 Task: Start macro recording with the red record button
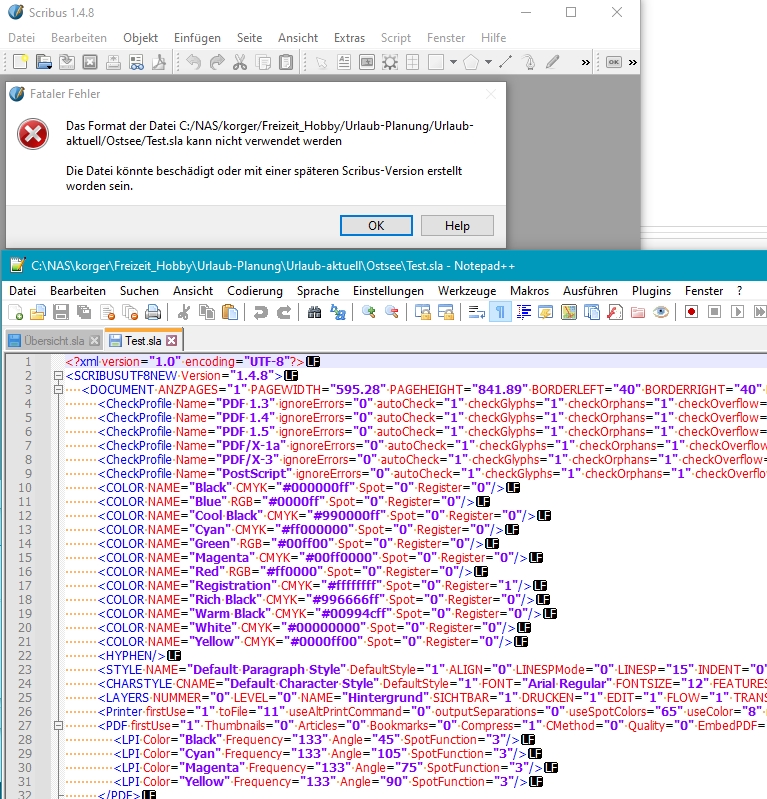coord(691,312)
